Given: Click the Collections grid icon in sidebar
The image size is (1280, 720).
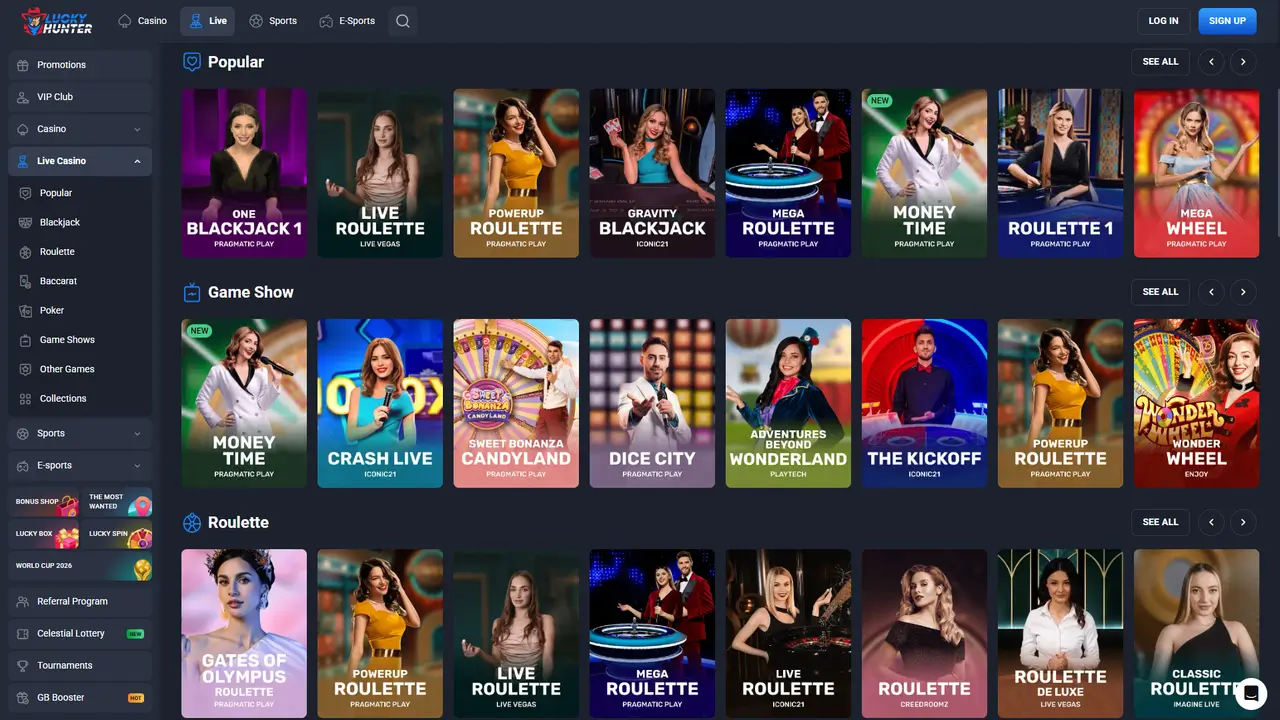Looking at the screenshot, I should [x=26, y=398].
